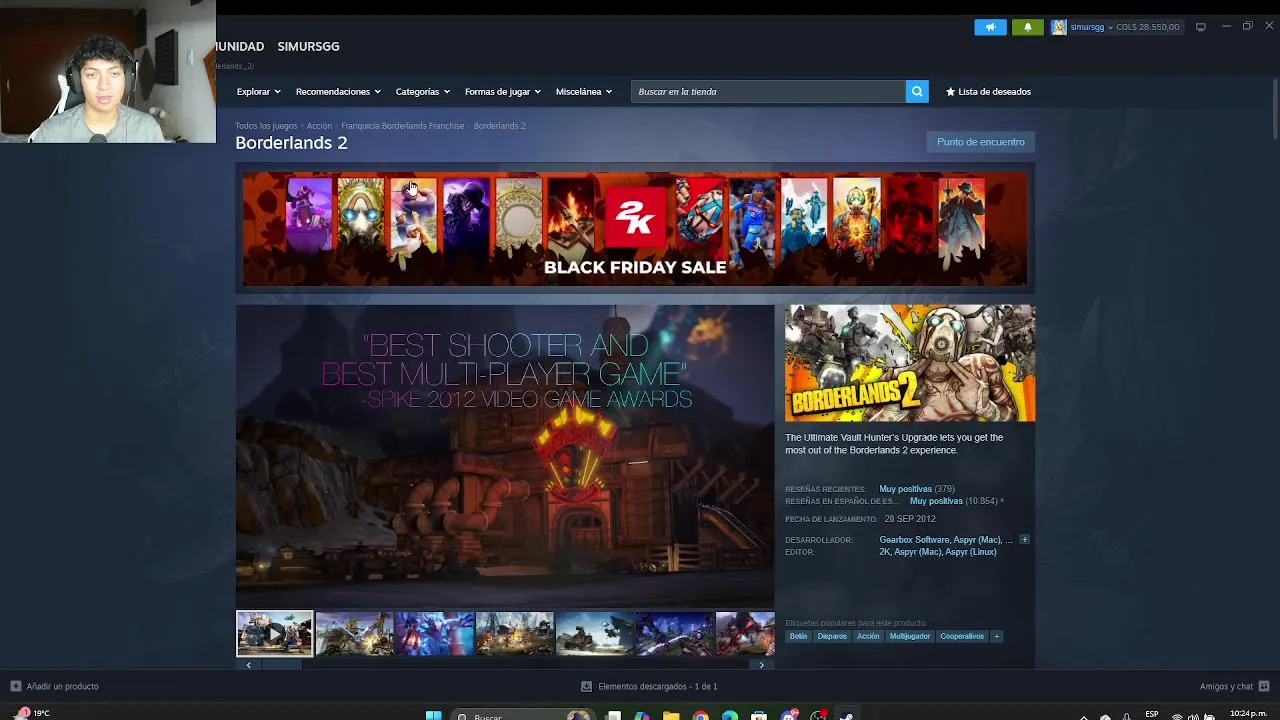Click the blue magnifier search button
The width and height of the screenshot is (1280, 720).
pyautogui.click(x=917, y=91)
